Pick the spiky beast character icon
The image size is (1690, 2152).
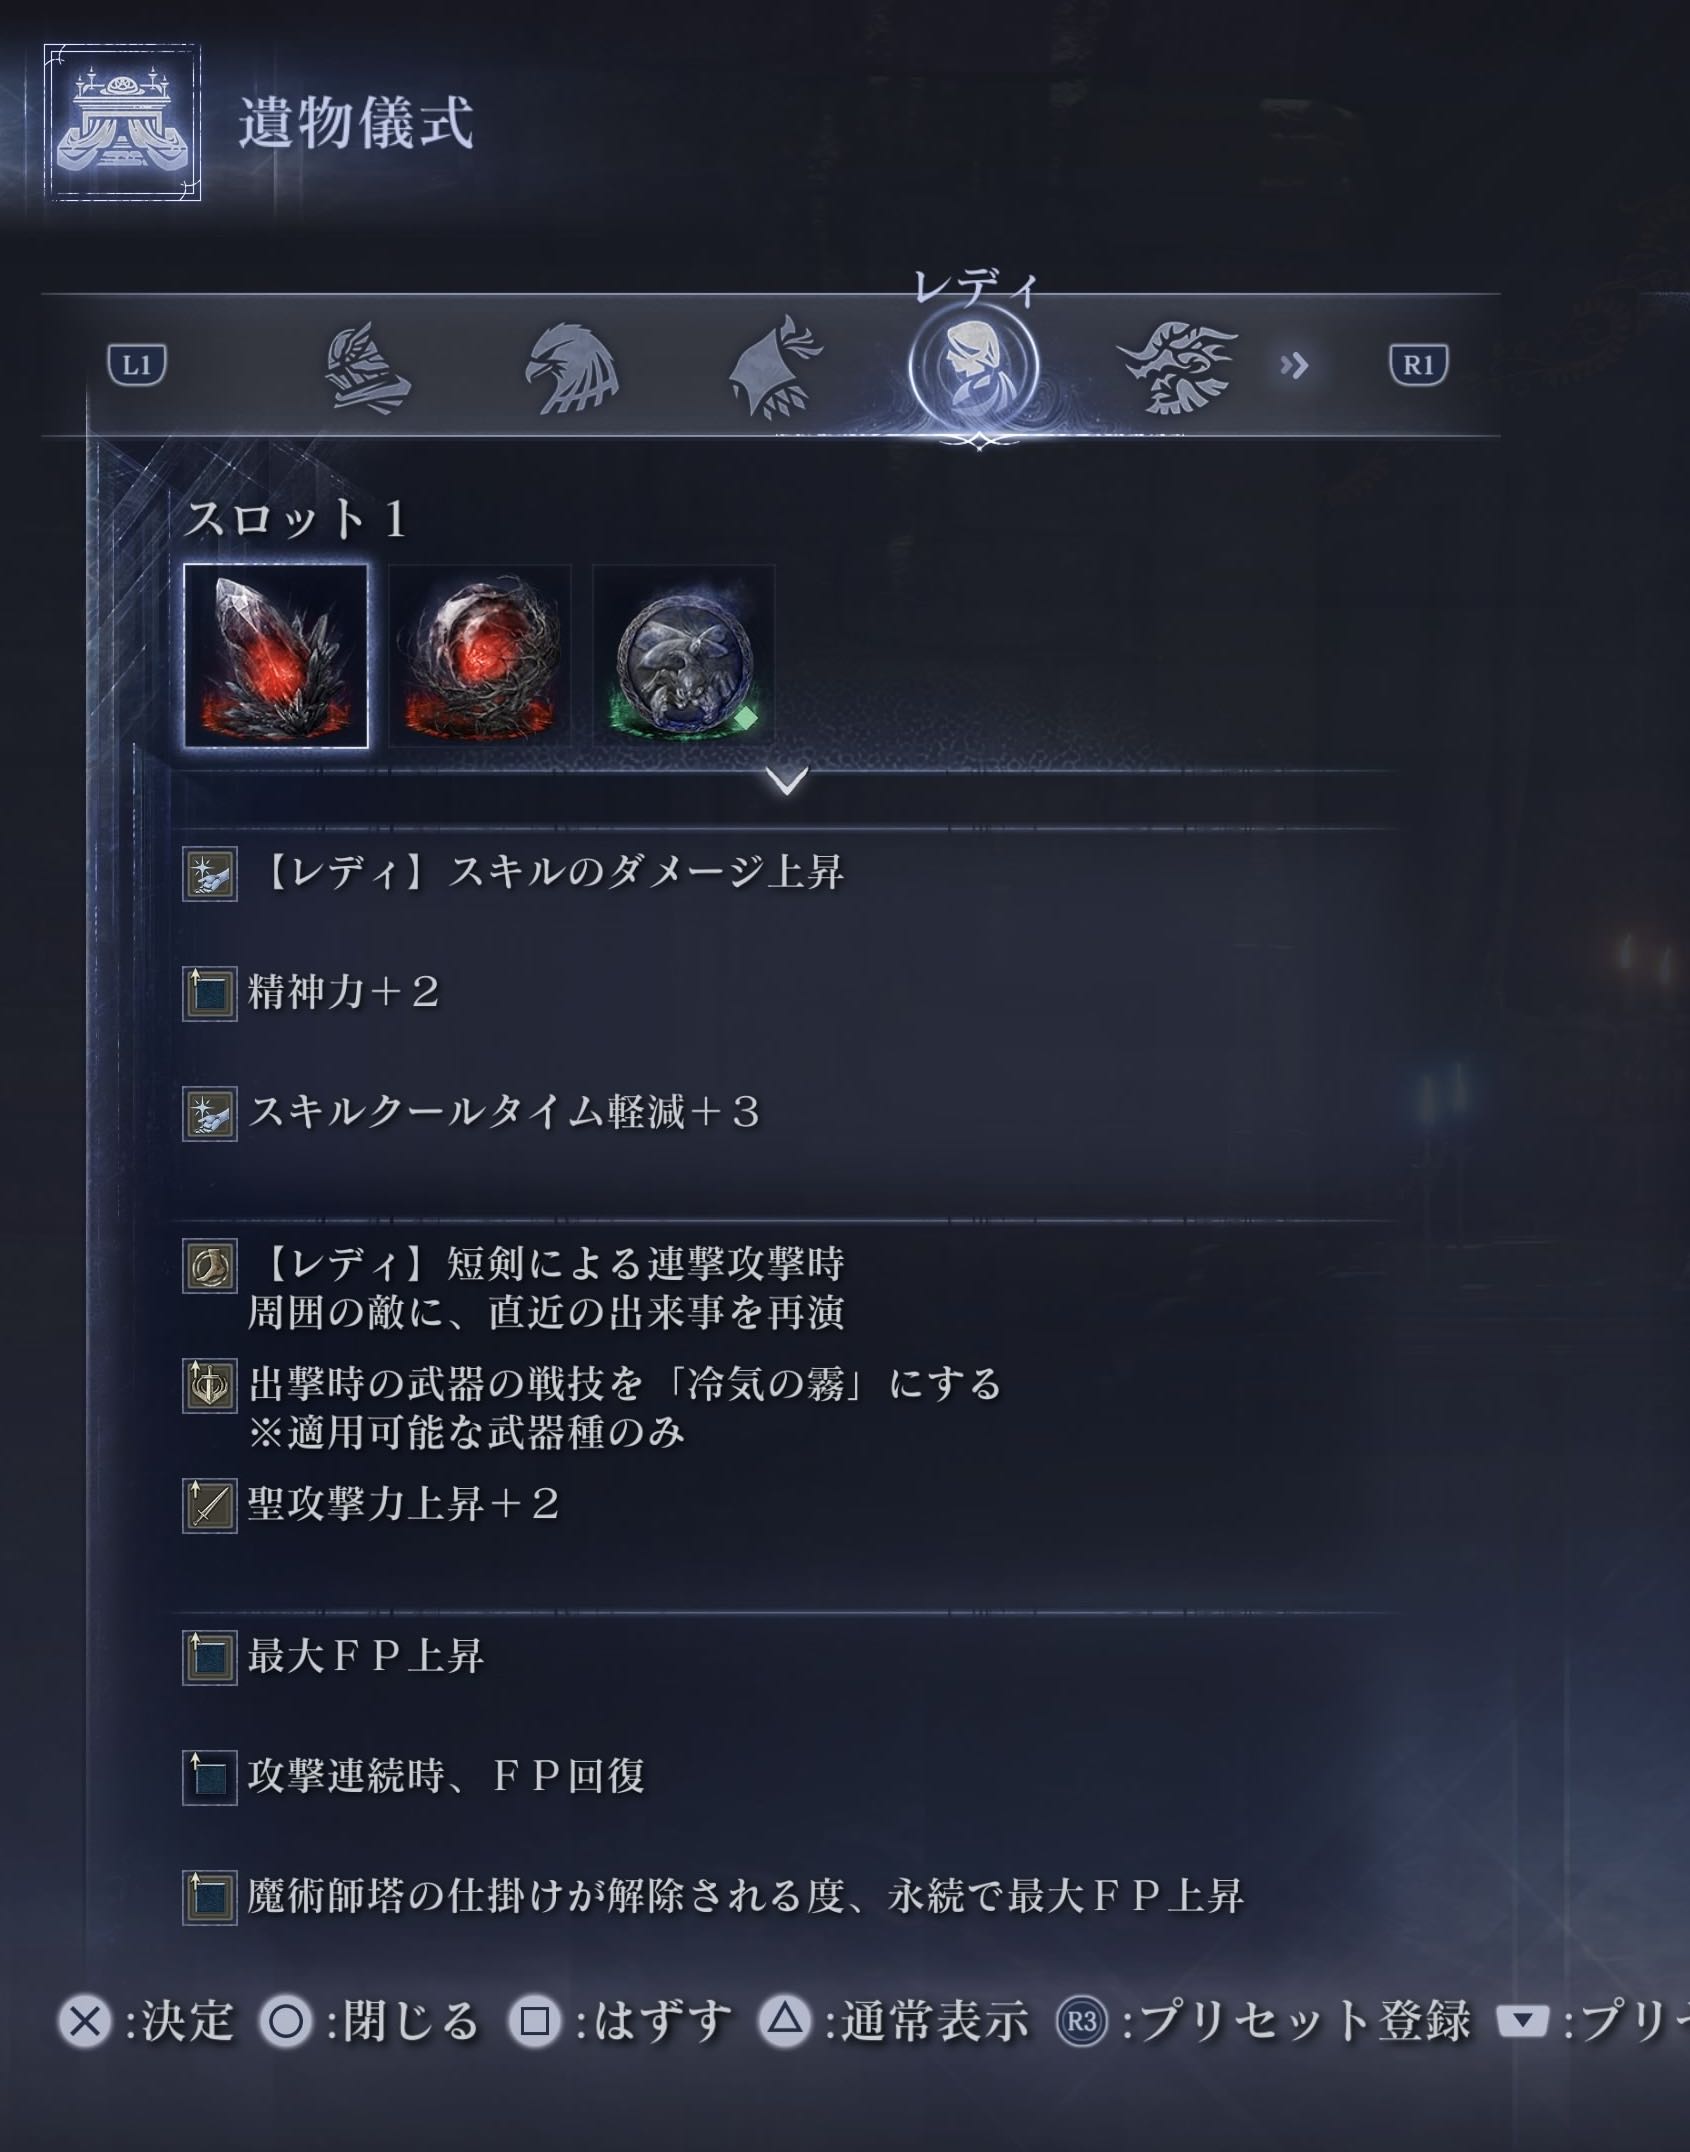click(1177, 368)
